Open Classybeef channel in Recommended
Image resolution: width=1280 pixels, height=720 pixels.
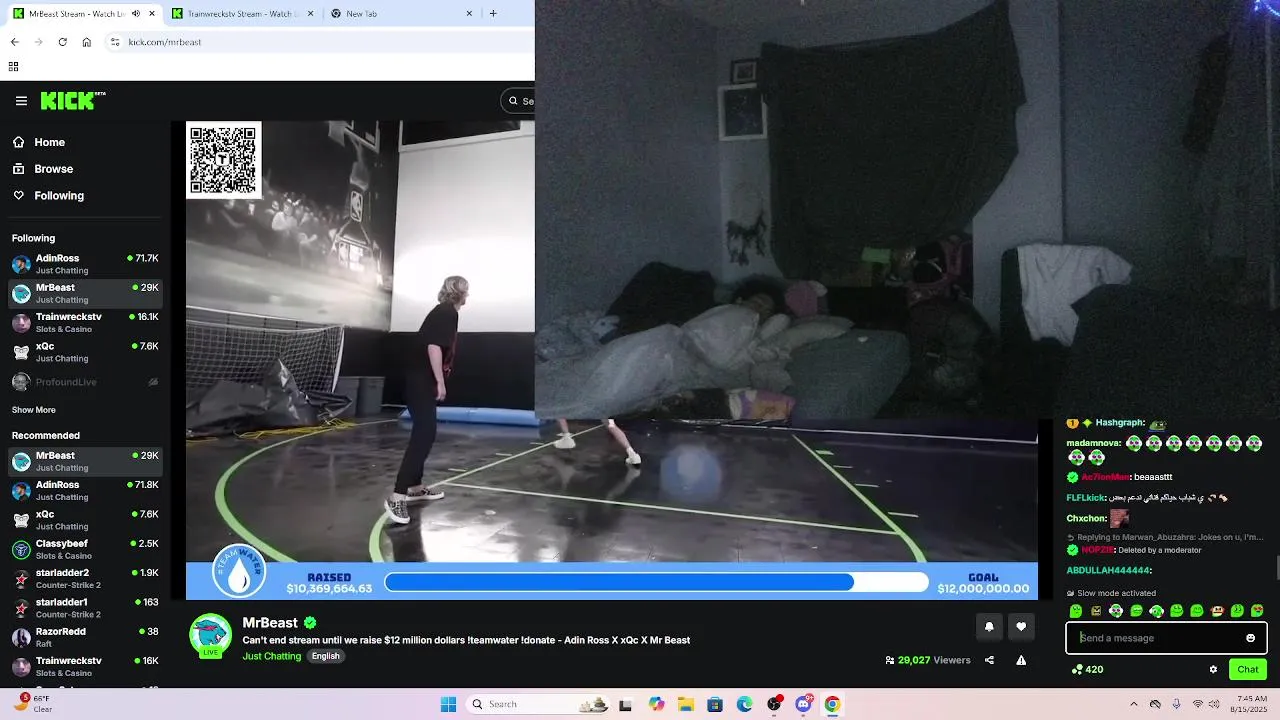(x=85, y=549)
